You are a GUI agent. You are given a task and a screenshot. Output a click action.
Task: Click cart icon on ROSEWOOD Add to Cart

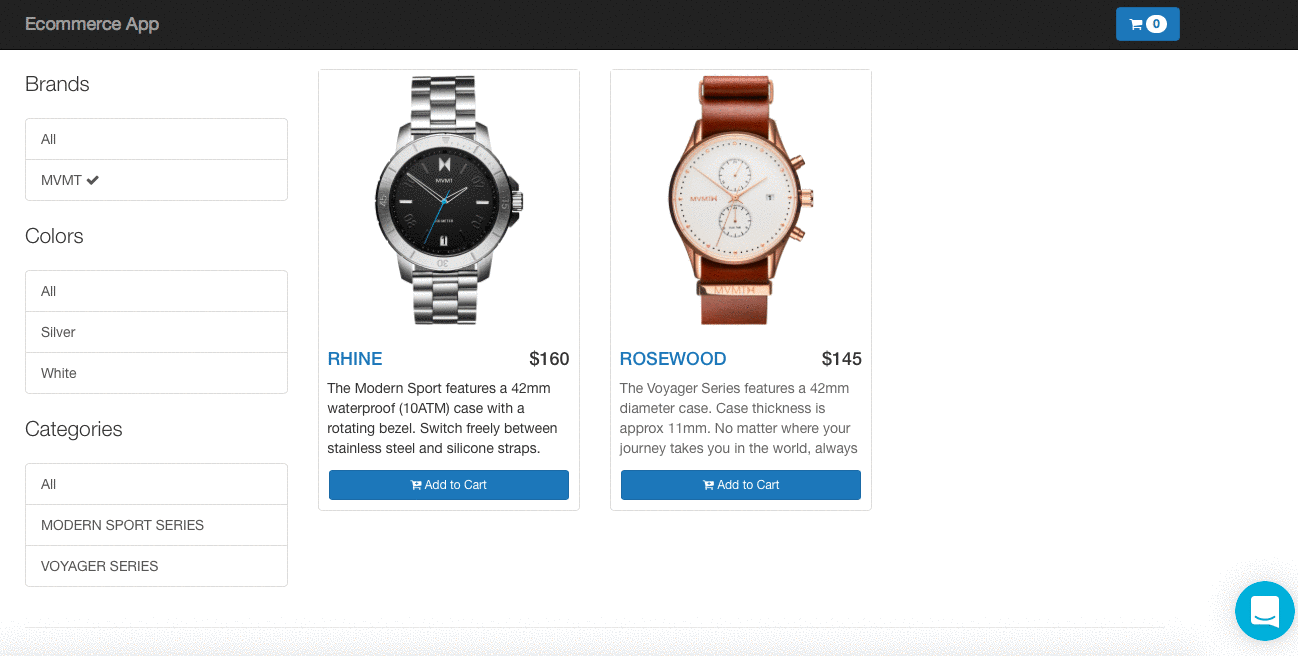tap(708, 485)
